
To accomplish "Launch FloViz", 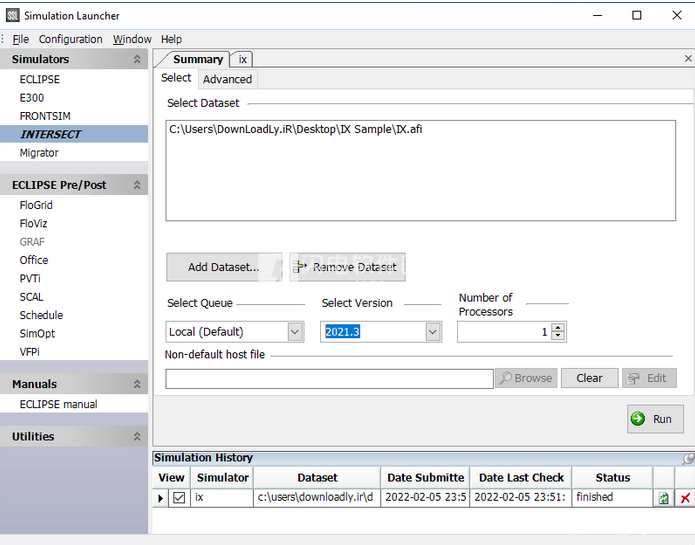I will (33, 224).
